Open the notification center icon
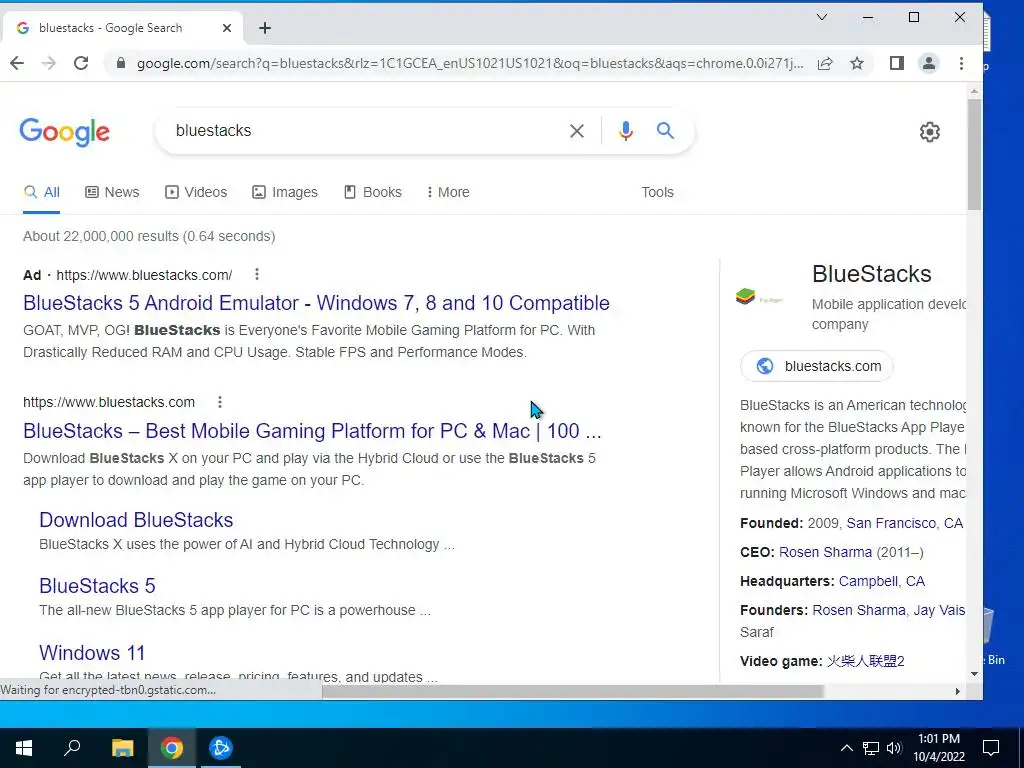Image resolution: width=1024 pixels, height=768 pixels. click(991, 748)
